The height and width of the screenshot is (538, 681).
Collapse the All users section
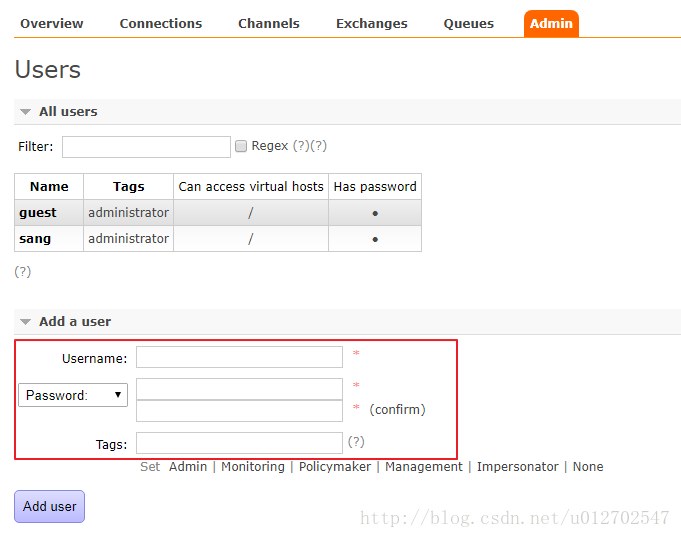click(67, 112)
